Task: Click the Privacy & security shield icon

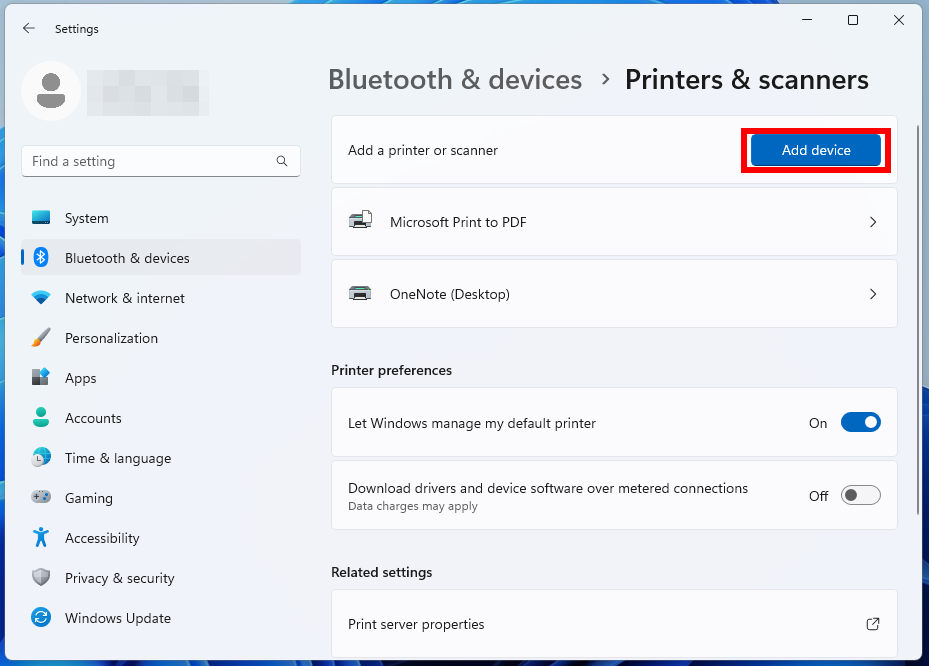Action: [x=41, y=577]
